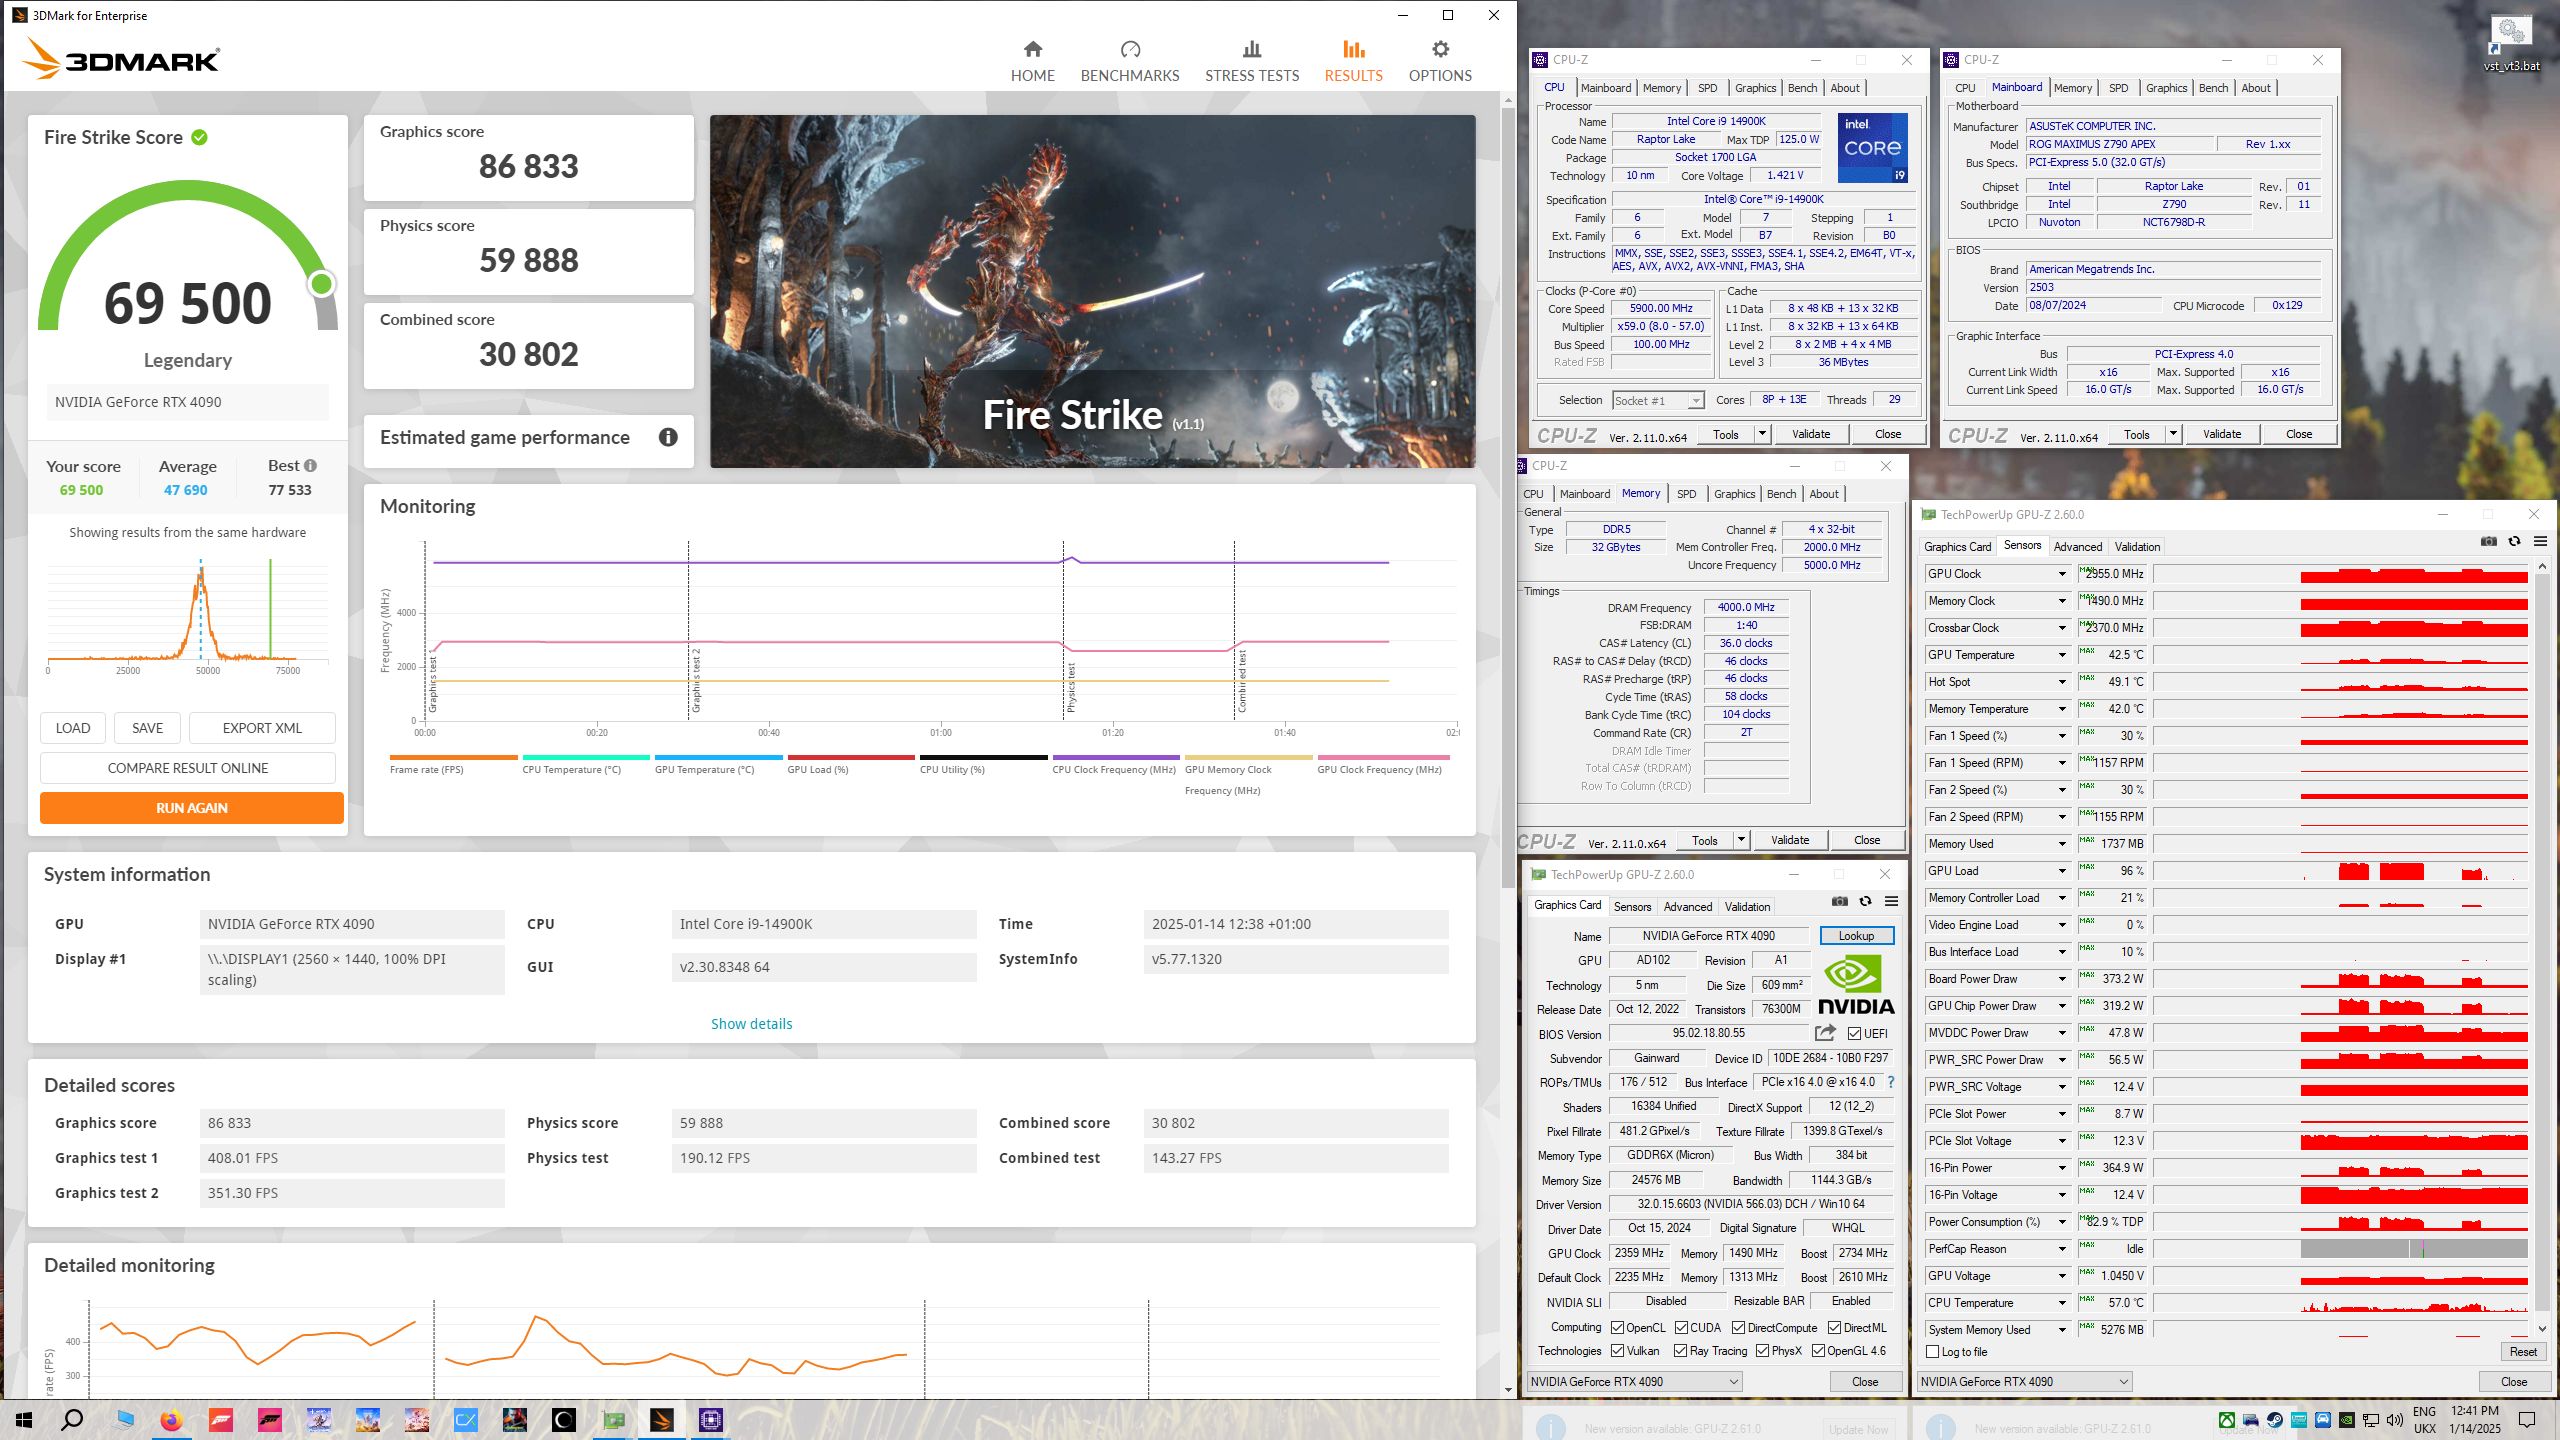
Task: Click the info icon next to Best score
Action: click(311, 466)
